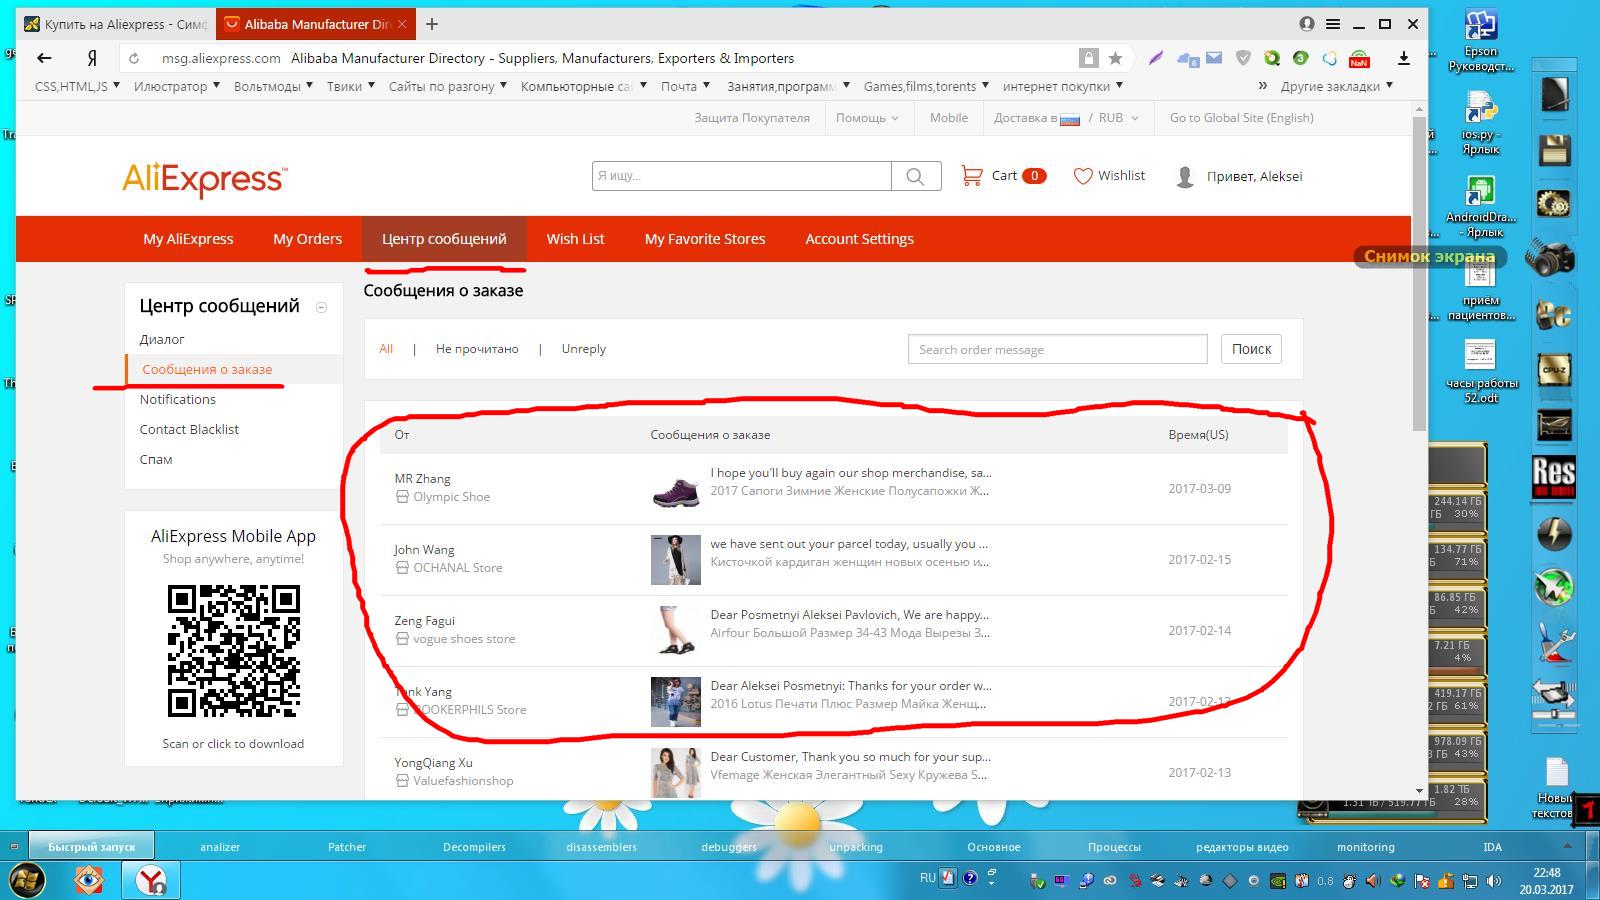Viewport: 1600px width, 900px height.
Task: Open the Диалог sidebar link
Action: (162, 339)
